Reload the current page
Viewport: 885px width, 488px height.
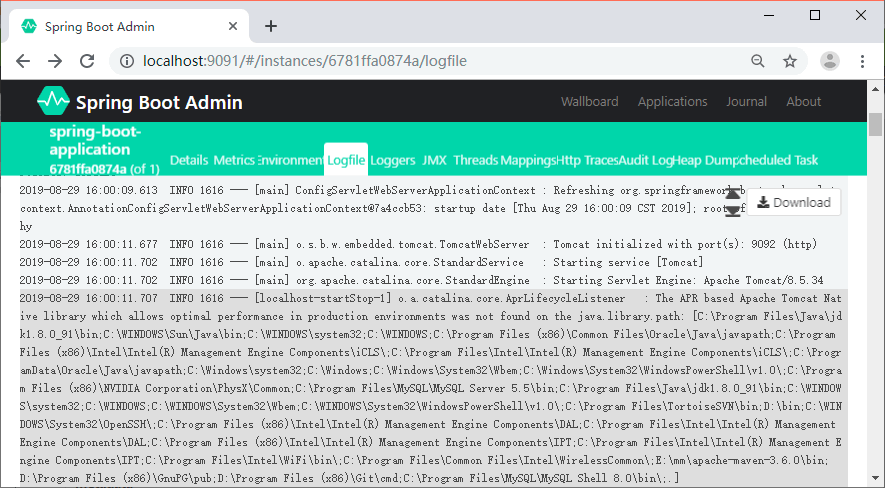coord(87,61)
